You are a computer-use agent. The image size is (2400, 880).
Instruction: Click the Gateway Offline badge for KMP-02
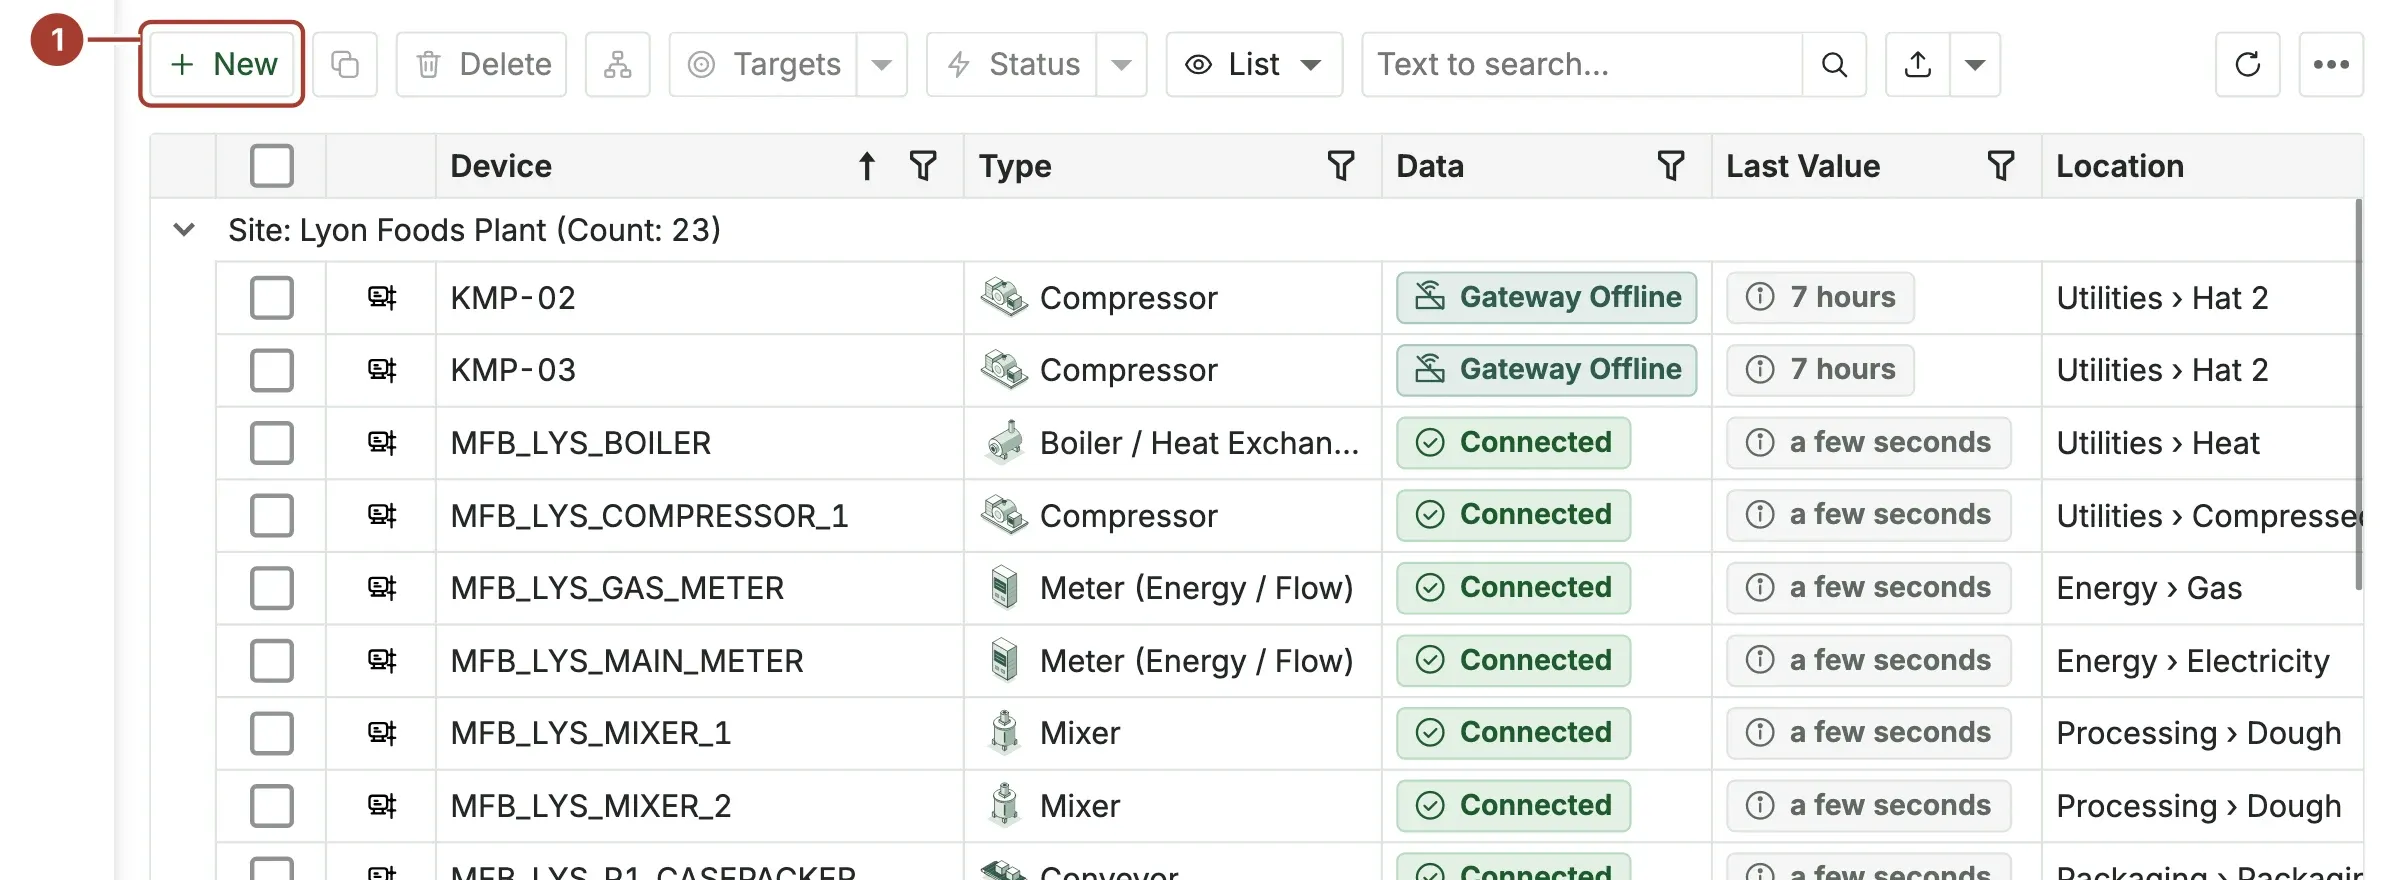tap(1547, 297)
